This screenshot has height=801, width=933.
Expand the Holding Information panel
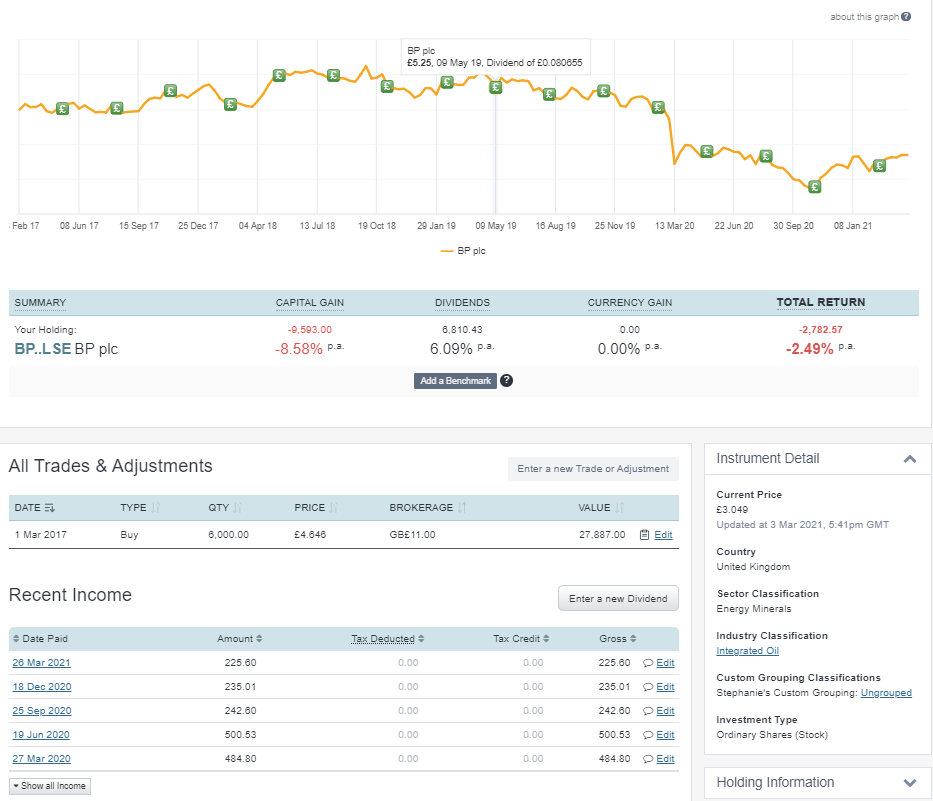point(909,783)
